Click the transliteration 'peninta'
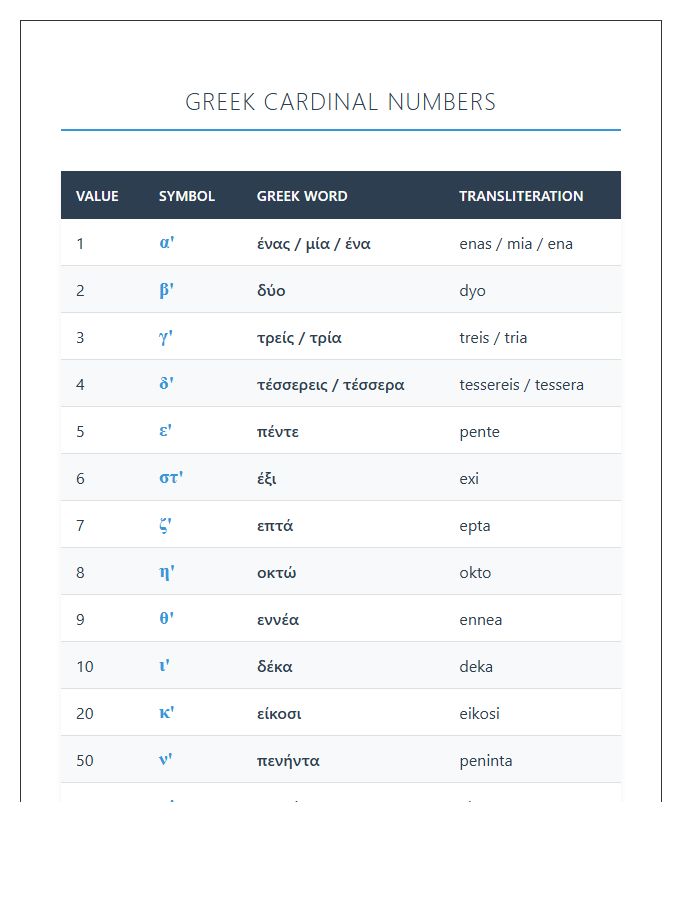The image size is (700, 900). 485,761
